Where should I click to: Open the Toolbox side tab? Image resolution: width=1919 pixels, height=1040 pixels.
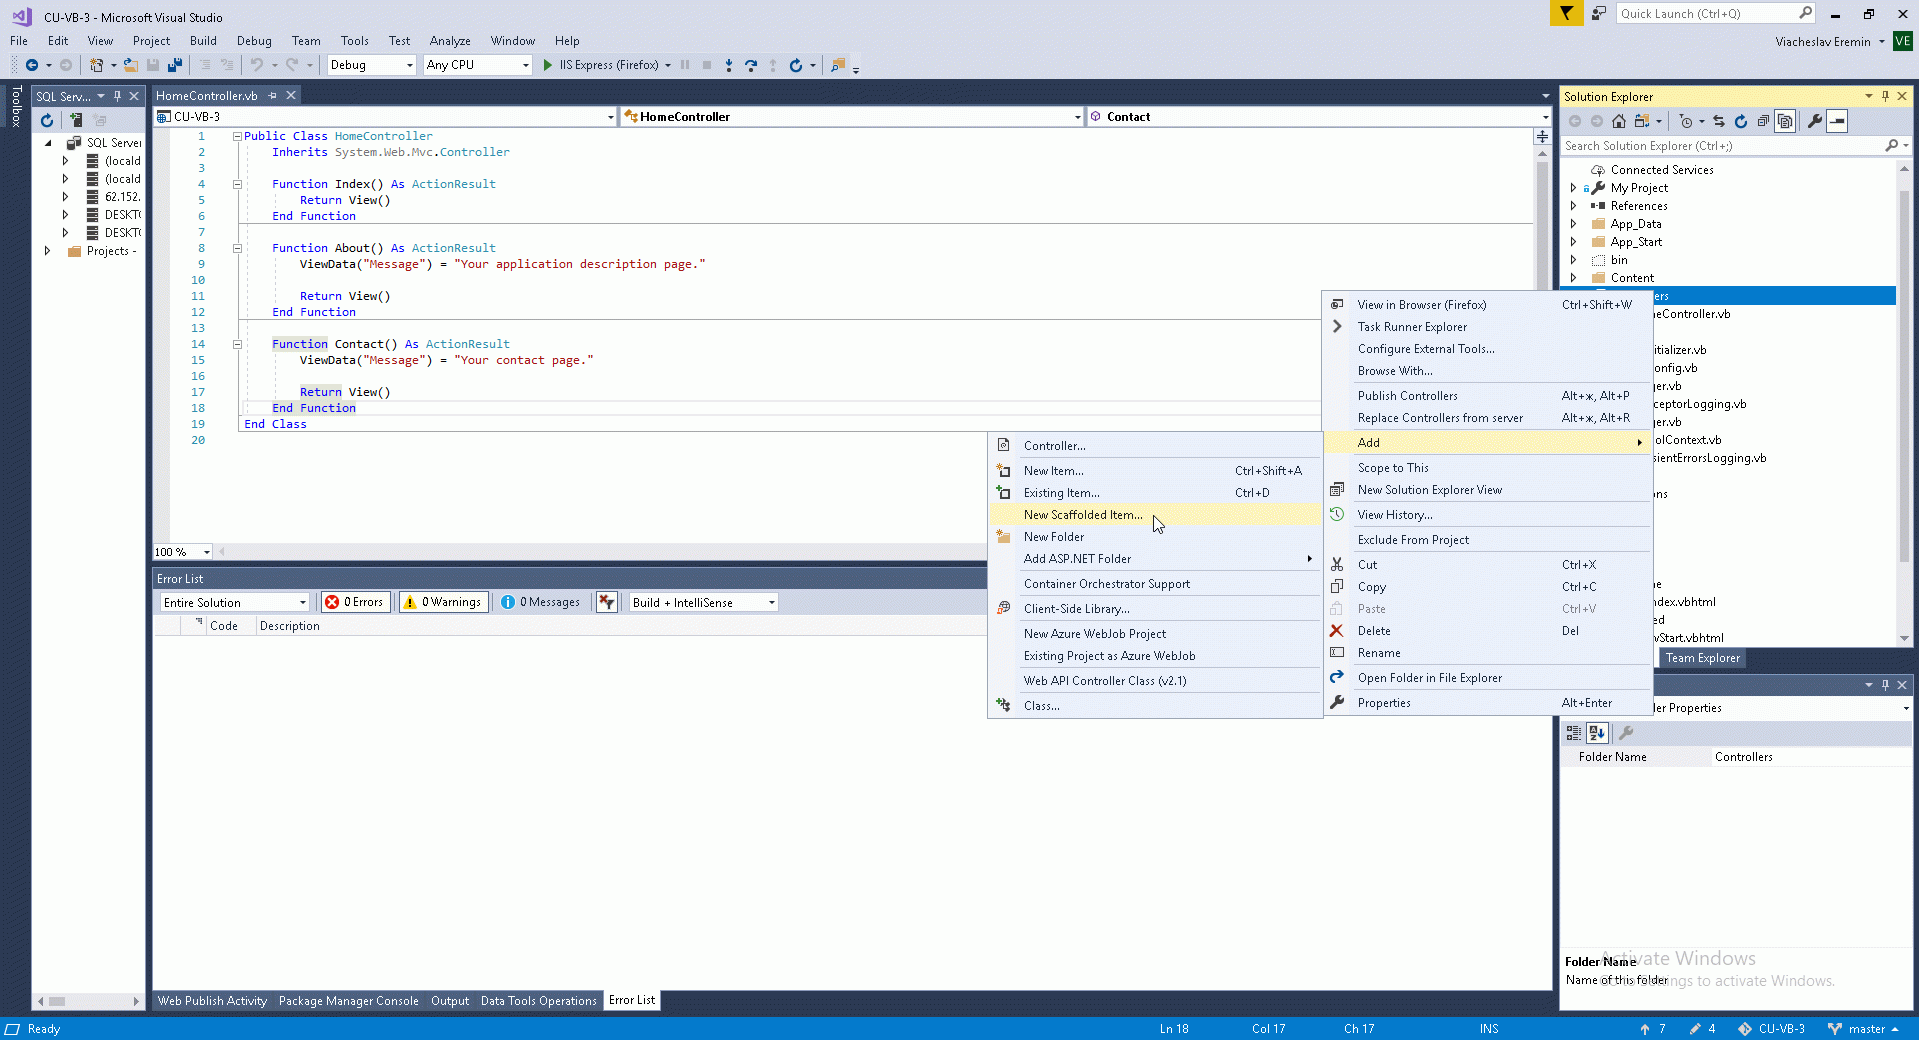click(16, 107)
